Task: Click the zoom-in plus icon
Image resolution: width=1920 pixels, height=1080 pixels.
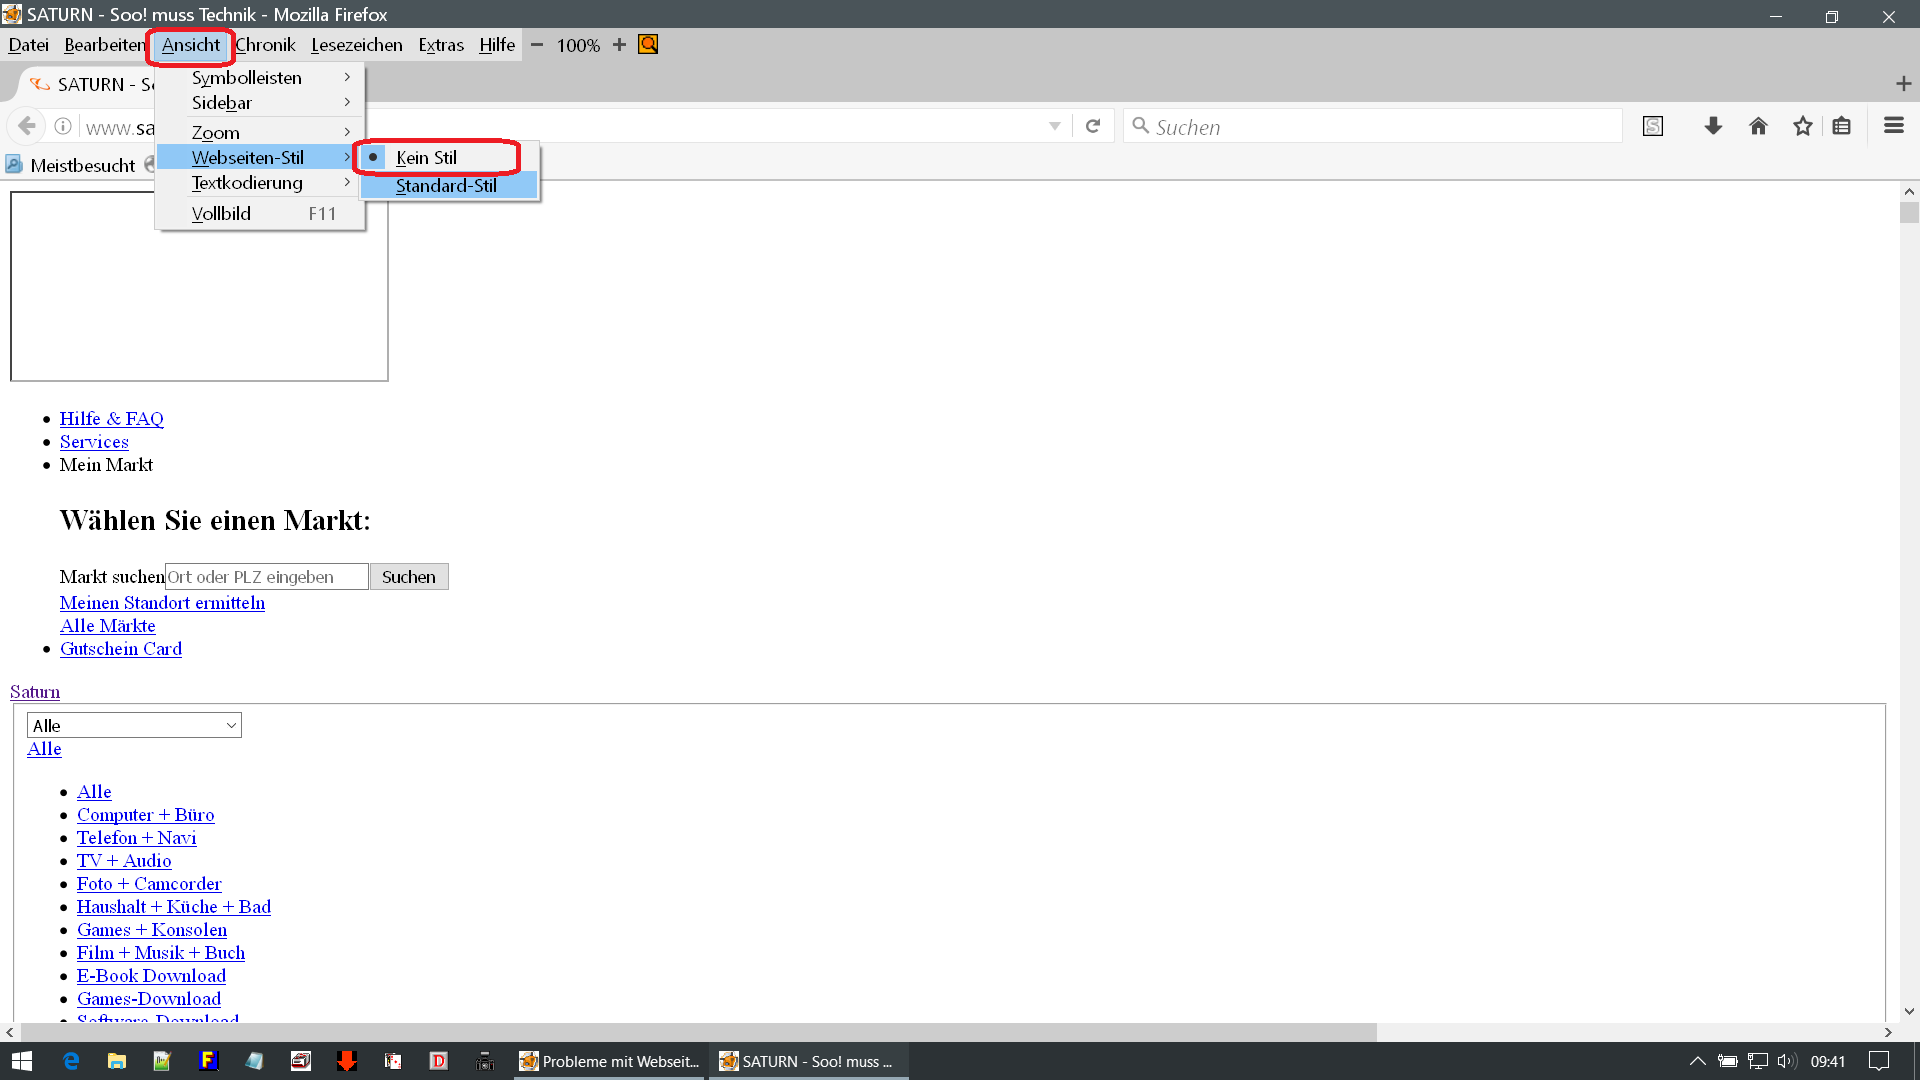Action: [x=619, y=45]
